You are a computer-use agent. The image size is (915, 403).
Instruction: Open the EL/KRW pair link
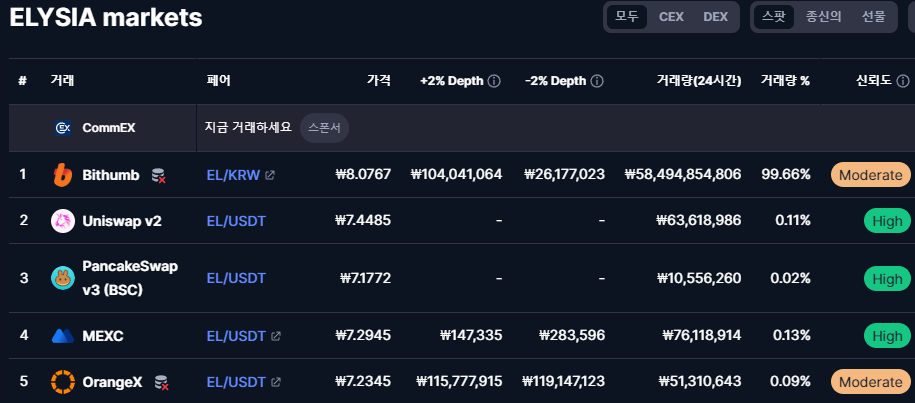click(x=233, y=175)
